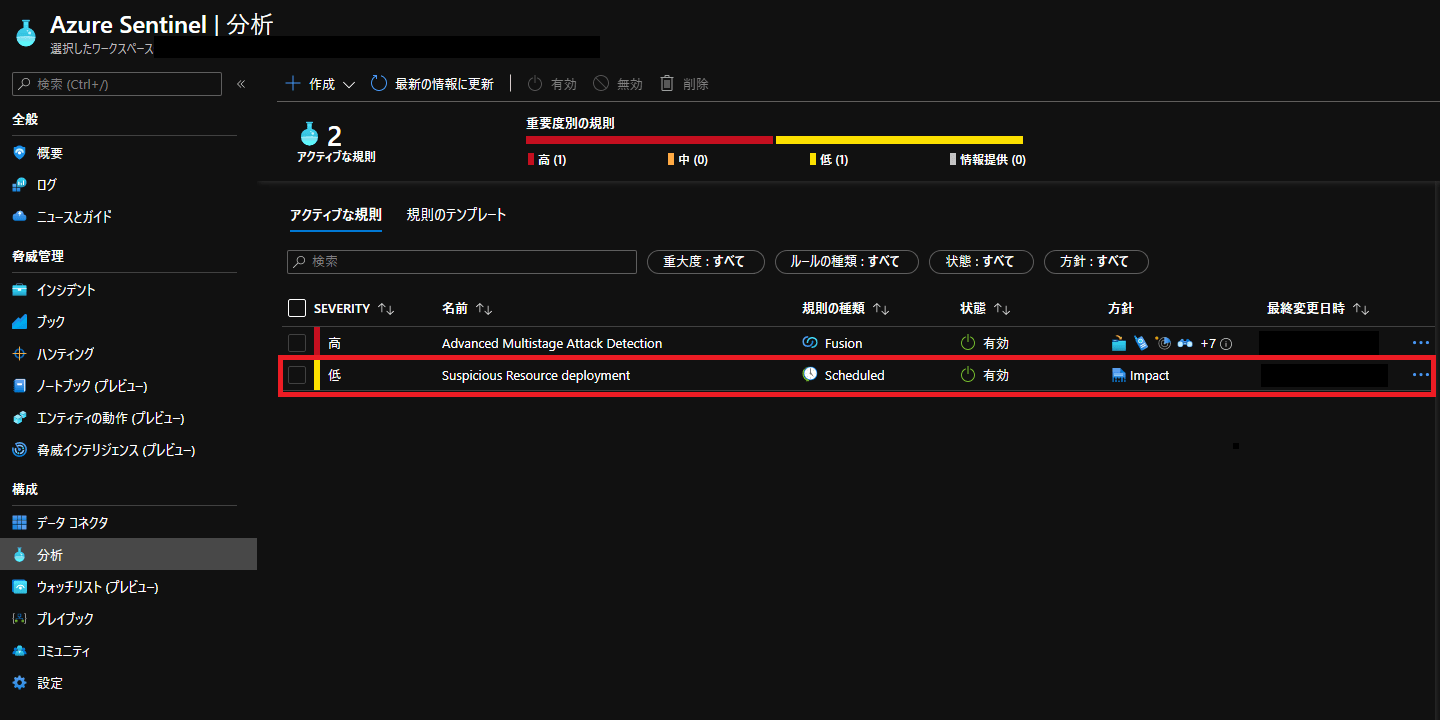This screenshot has height=720, width=1440.
Task: Open the プレイブック icon
Action: point(19,619)
